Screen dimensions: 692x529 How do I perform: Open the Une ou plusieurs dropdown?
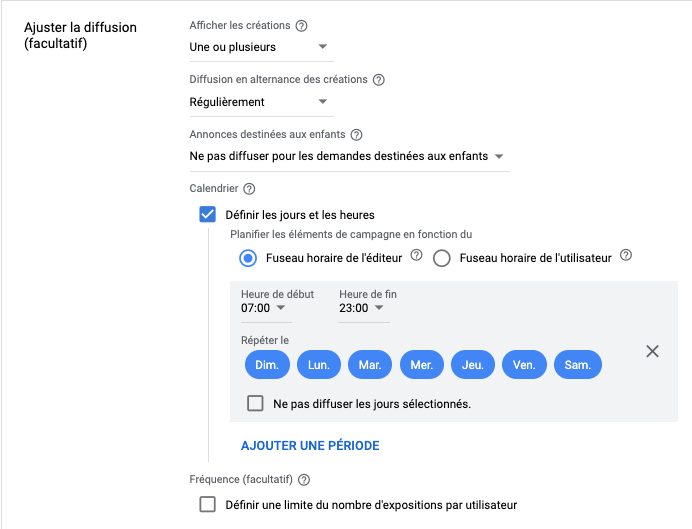(x=261, y=47)
